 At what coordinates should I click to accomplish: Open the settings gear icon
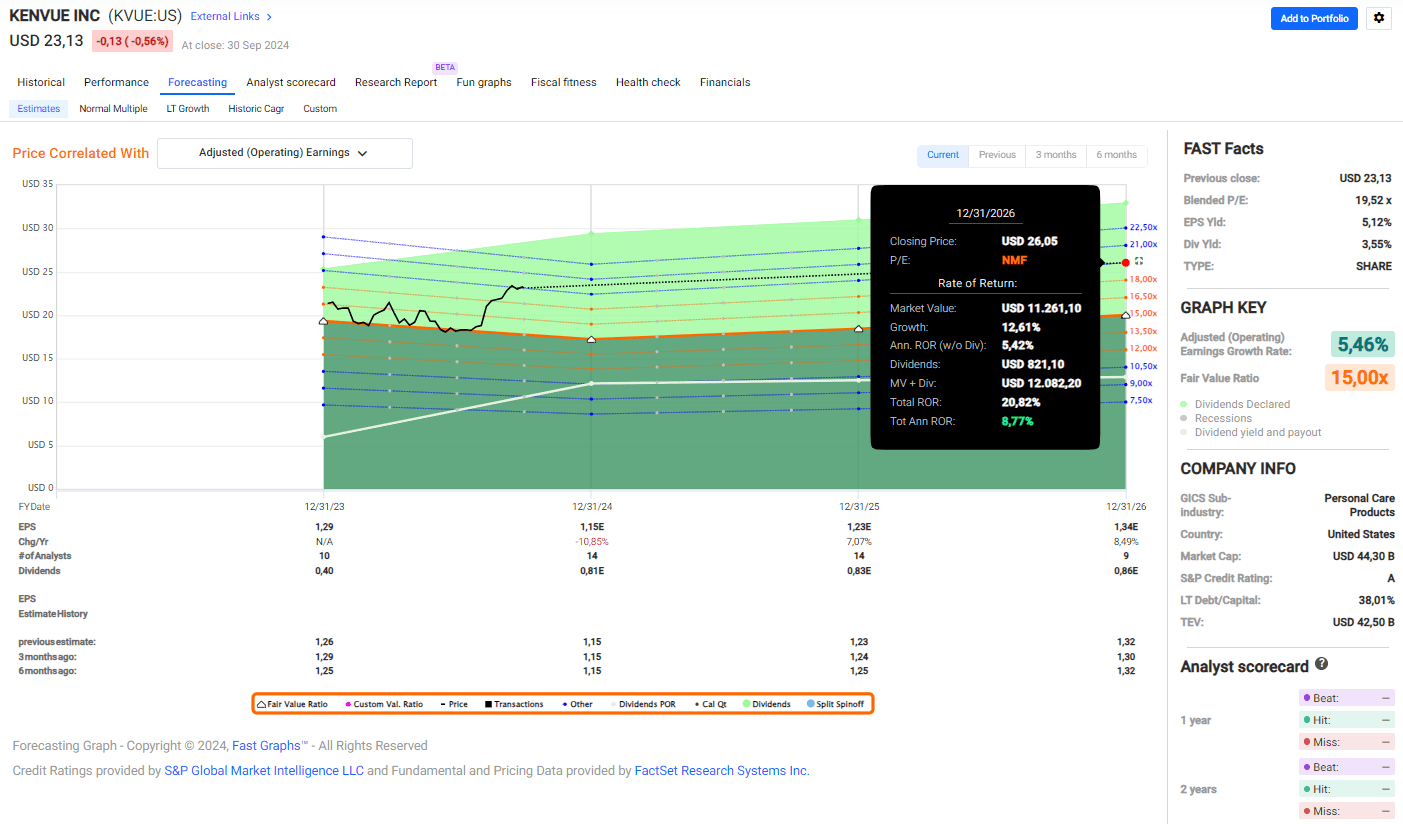pyautogui.click(x=1378, y=18)
